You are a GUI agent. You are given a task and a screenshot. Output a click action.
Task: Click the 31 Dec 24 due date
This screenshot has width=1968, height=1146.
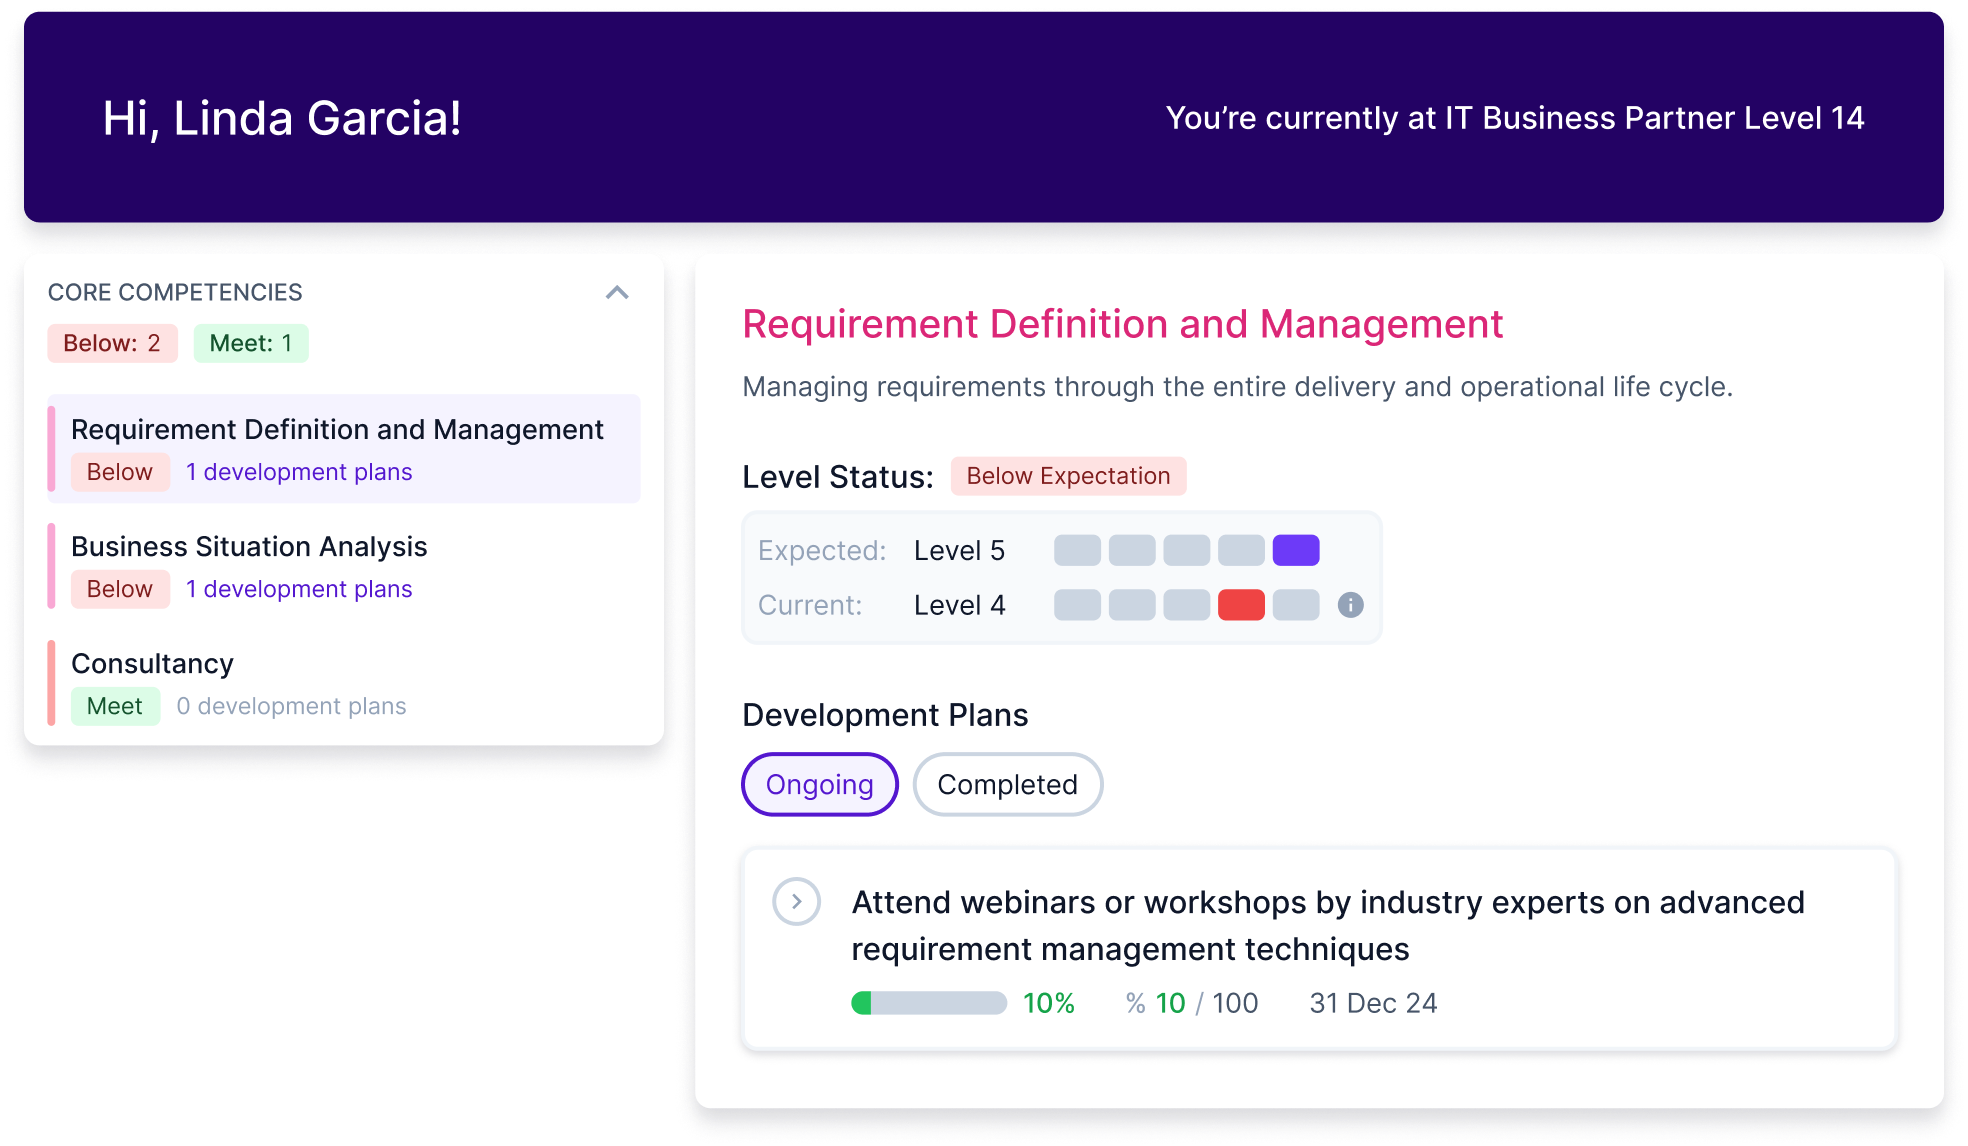point(1373,1003)
